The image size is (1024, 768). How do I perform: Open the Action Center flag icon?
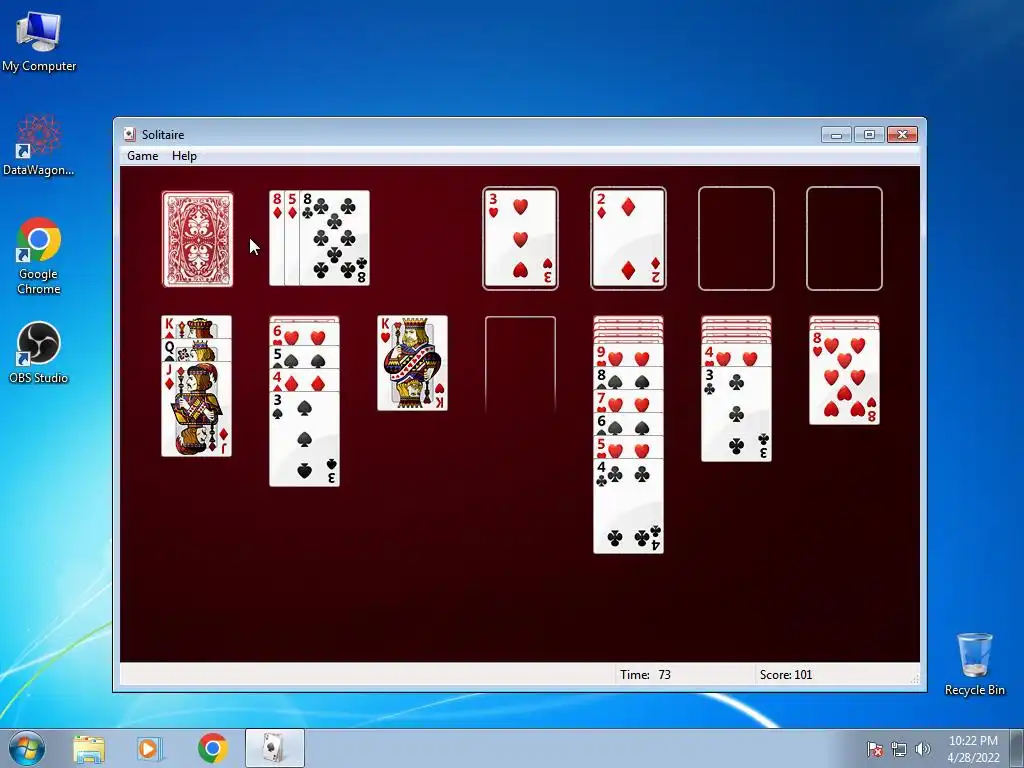click(x=875, y=749)
